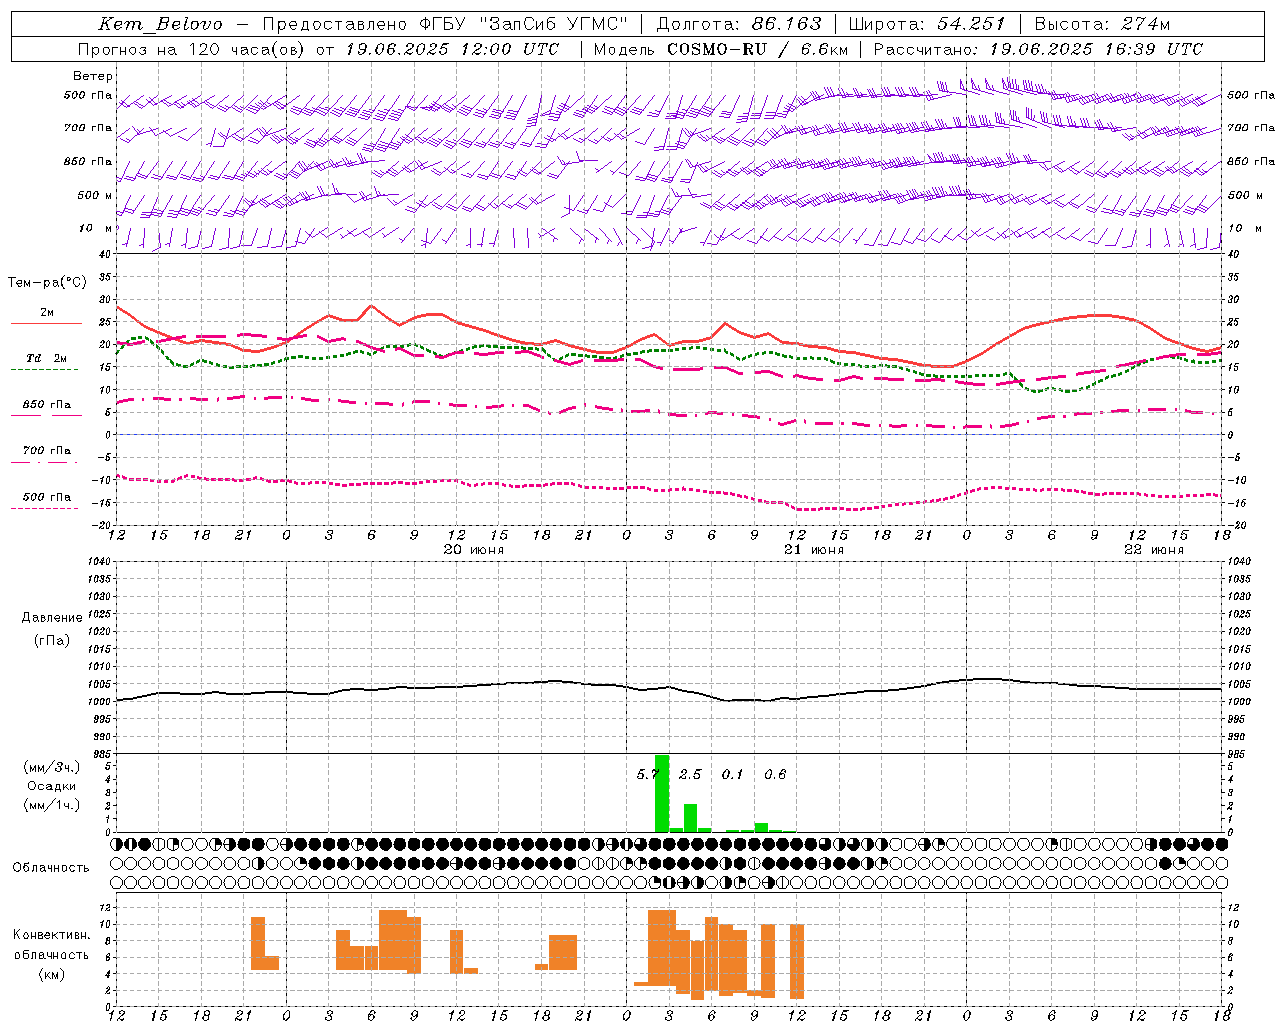
Task: Click the 2м temperature legend entry
Action: (x=47, y=312)
